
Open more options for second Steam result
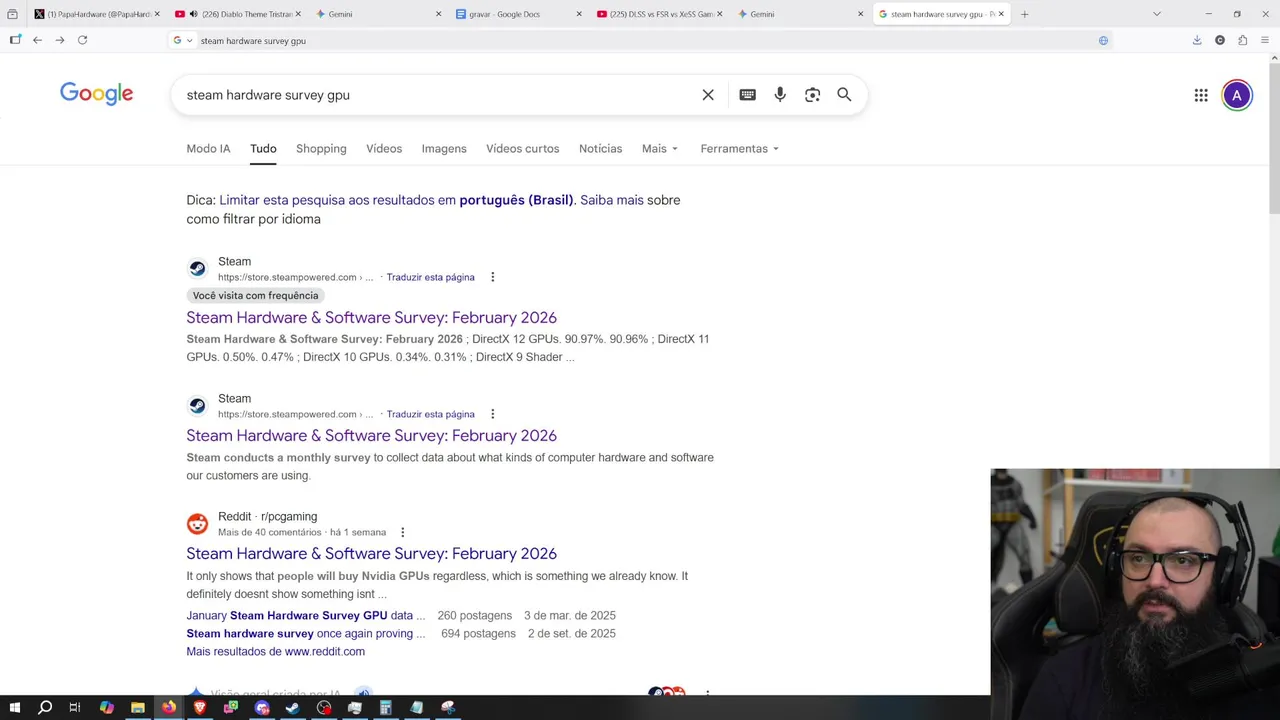coord(492,414)
